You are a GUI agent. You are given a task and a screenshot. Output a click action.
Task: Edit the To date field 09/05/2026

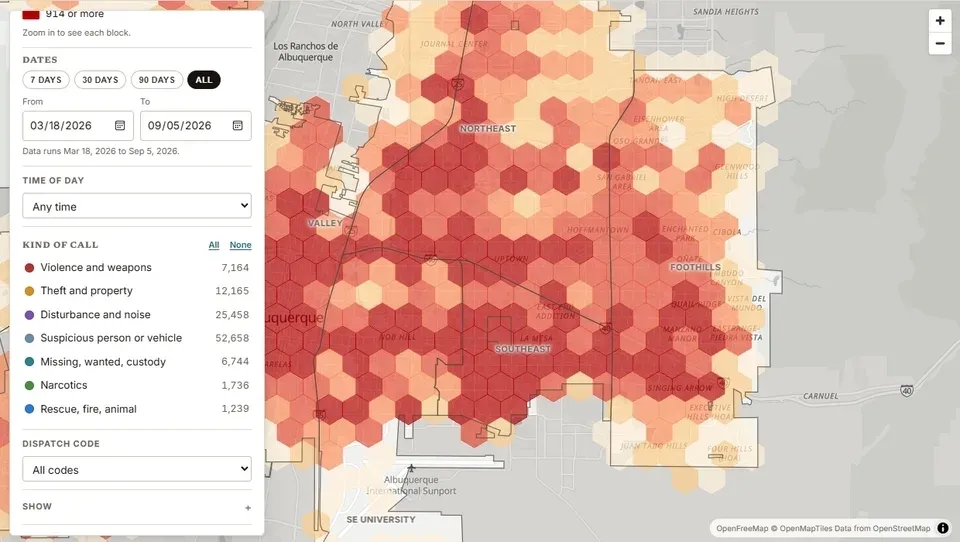195,126
